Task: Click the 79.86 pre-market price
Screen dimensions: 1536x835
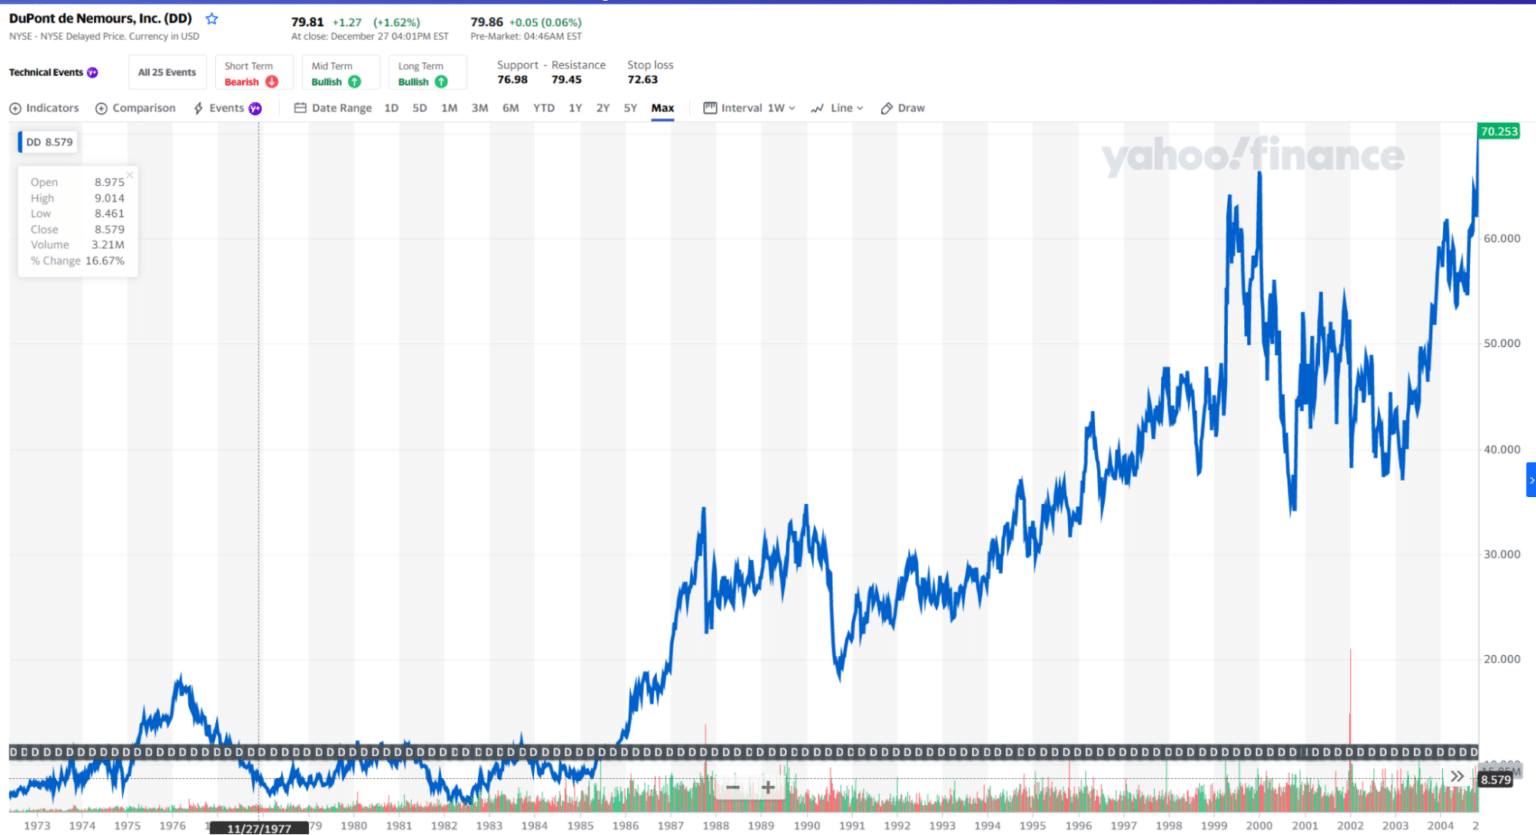Action: (487, 22)
